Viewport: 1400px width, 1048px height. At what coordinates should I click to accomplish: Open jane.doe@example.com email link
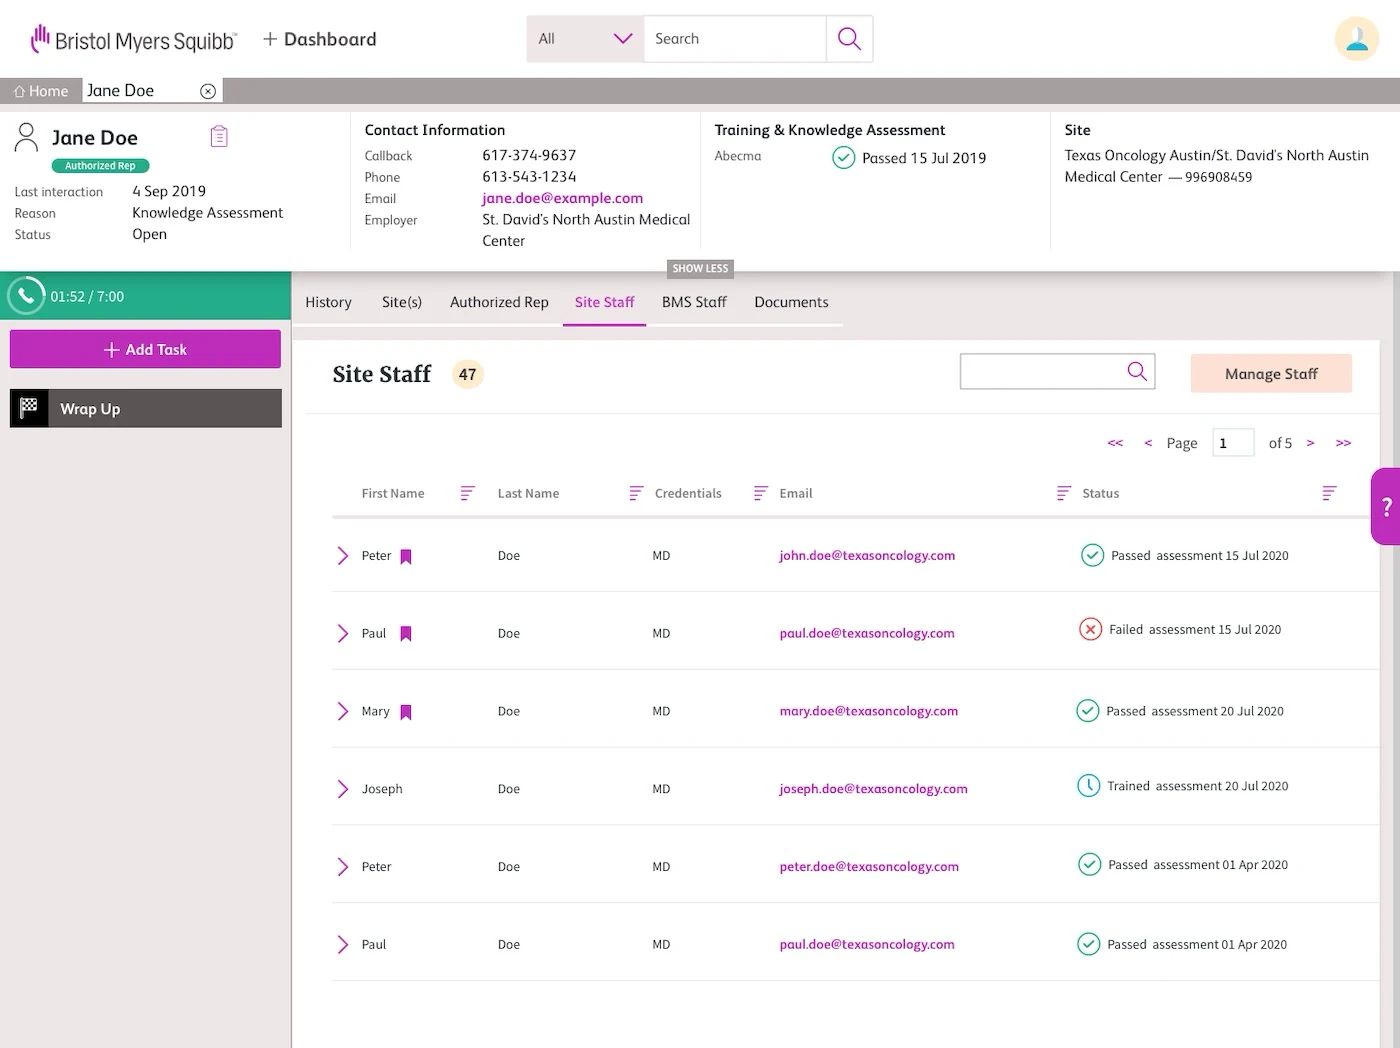[x=562, y=198]
